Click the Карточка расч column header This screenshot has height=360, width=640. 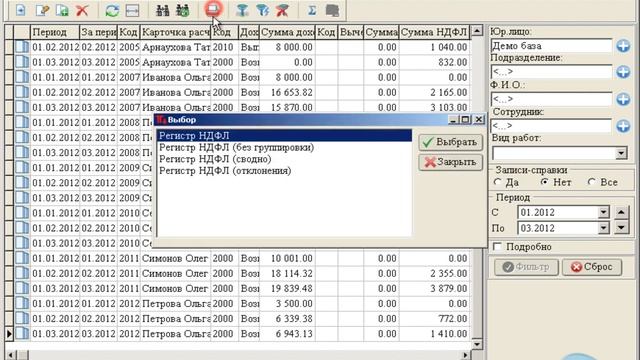click(176, 32)
